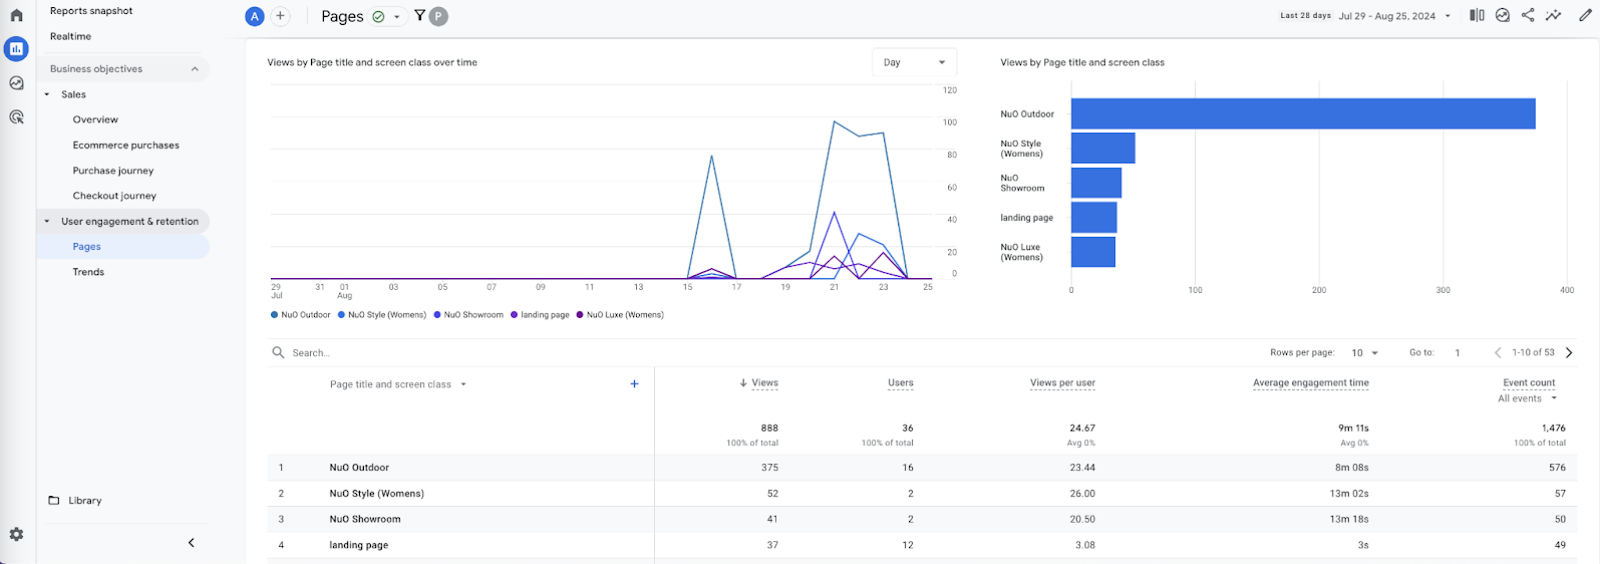The width and height of the screenshot is (1600, 564).
Task: Open the Day granularity dropdown
Action: (914, 62)
